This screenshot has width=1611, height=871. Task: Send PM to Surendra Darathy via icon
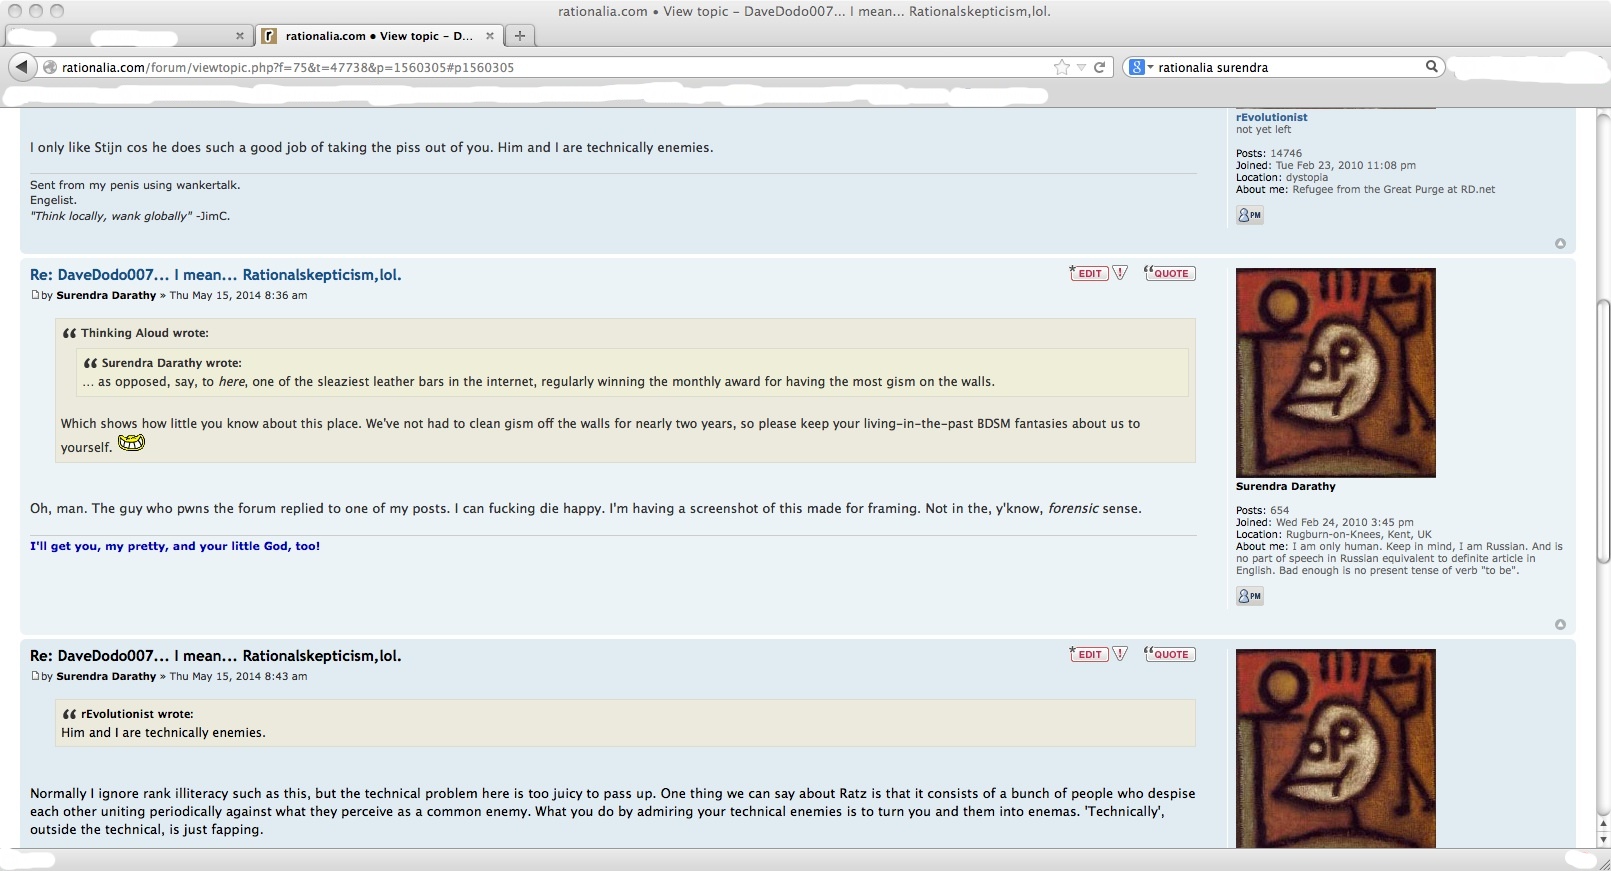1249,596
